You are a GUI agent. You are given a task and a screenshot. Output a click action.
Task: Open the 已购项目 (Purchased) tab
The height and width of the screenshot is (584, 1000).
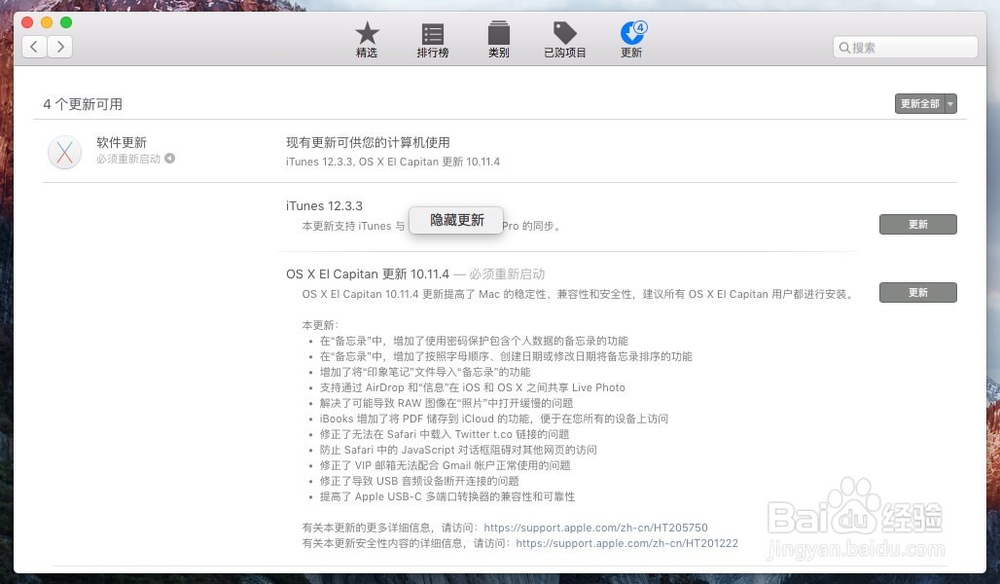565,40
